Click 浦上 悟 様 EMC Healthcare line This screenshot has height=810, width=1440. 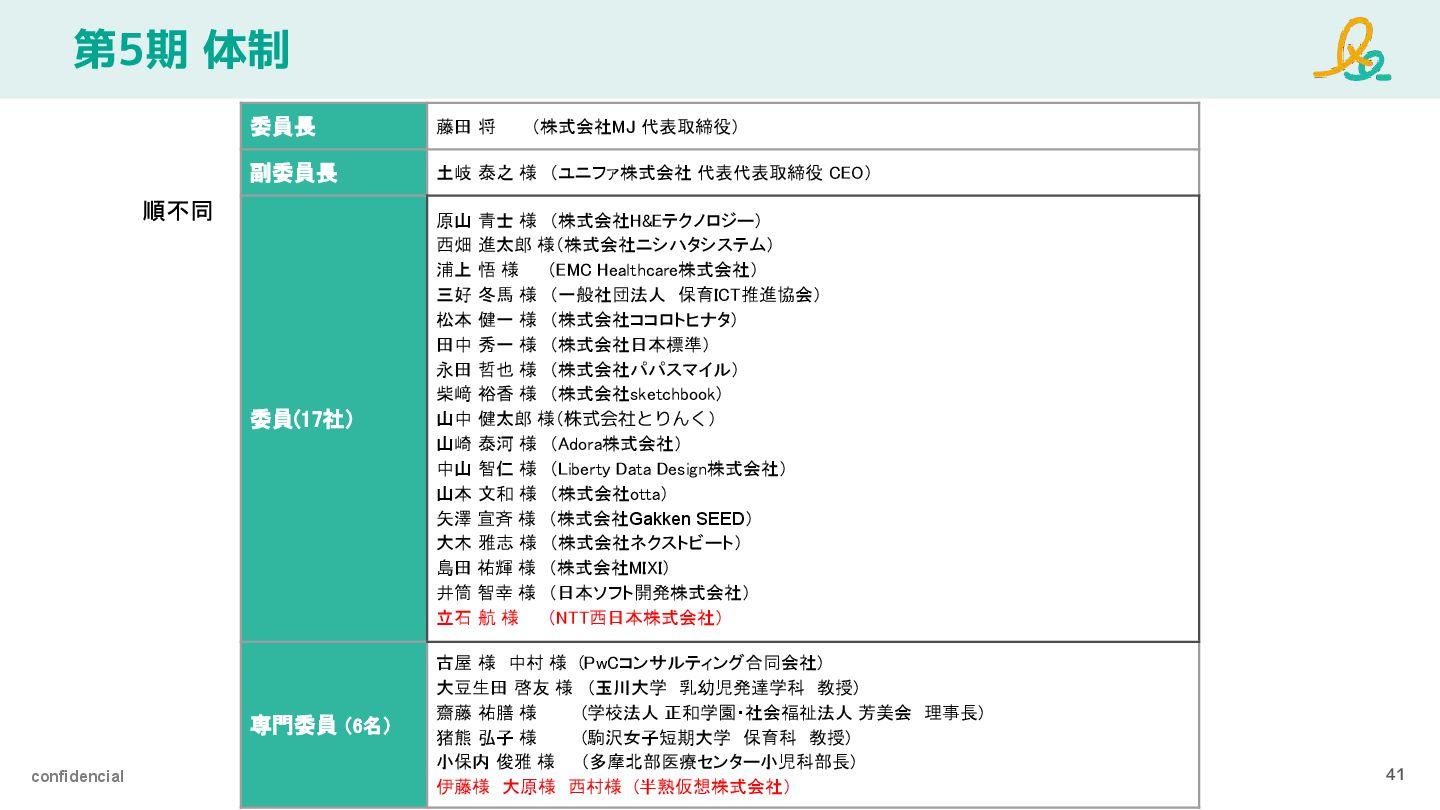[597, 270]
